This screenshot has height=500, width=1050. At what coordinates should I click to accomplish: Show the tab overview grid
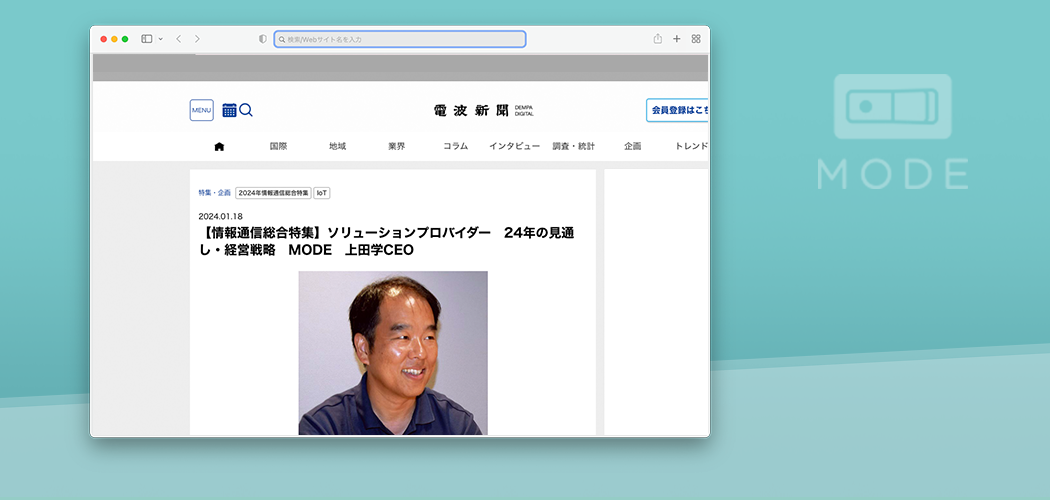pos(696,39)
